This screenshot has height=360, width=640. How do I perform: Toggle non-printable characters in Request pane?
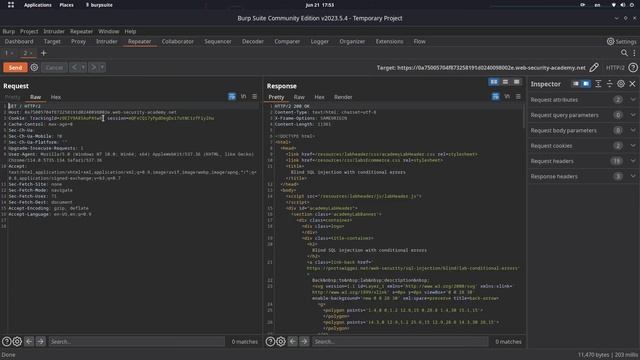243,97
